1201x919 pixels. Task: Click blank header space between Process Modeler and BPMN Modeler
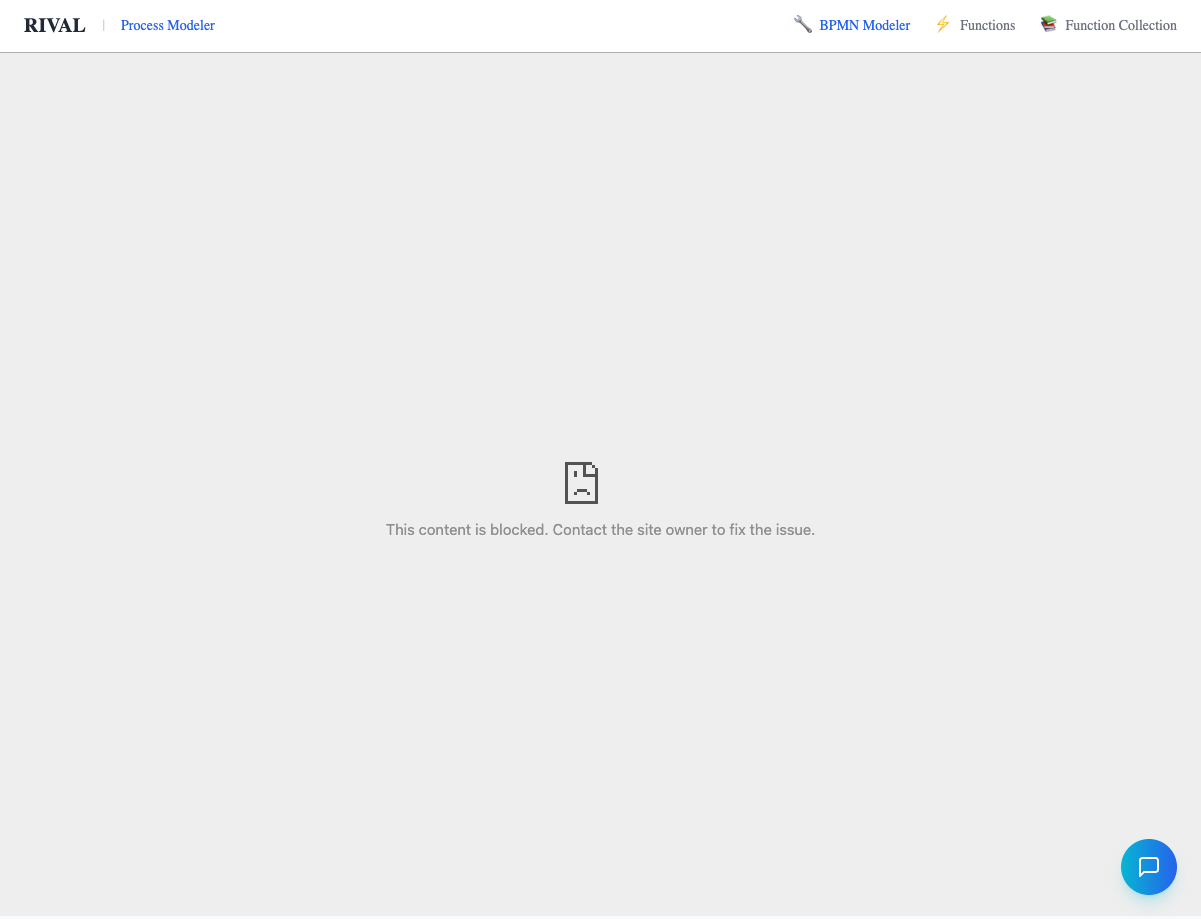tap(500, 25)
